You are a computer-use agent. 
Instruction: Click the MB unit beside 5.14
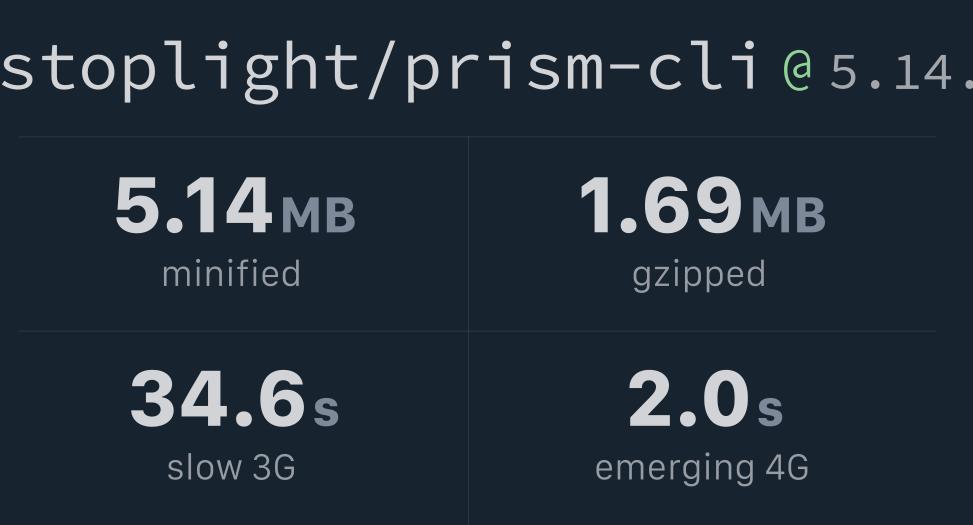coord(318,214)
